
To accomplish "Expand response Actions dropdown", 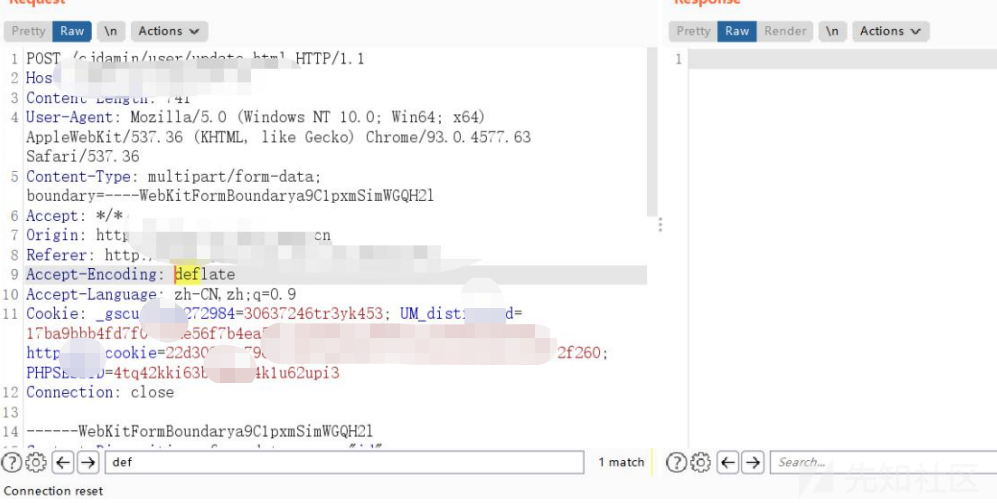I will [x=891, y=31].
